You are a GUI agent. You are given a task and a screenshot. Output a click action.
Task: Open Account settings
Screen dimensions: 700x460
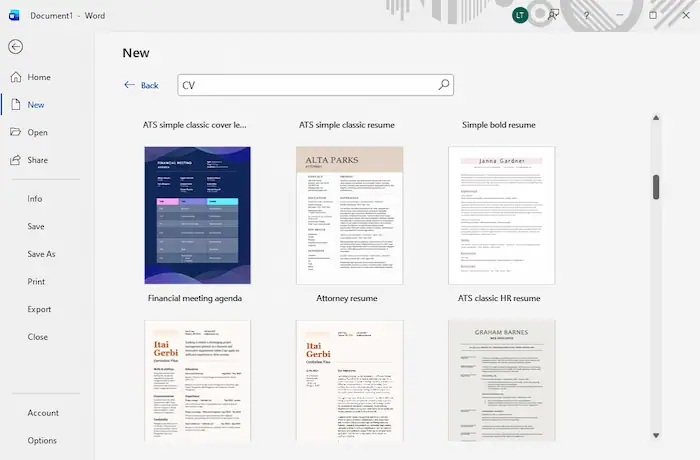click(43, 413)
